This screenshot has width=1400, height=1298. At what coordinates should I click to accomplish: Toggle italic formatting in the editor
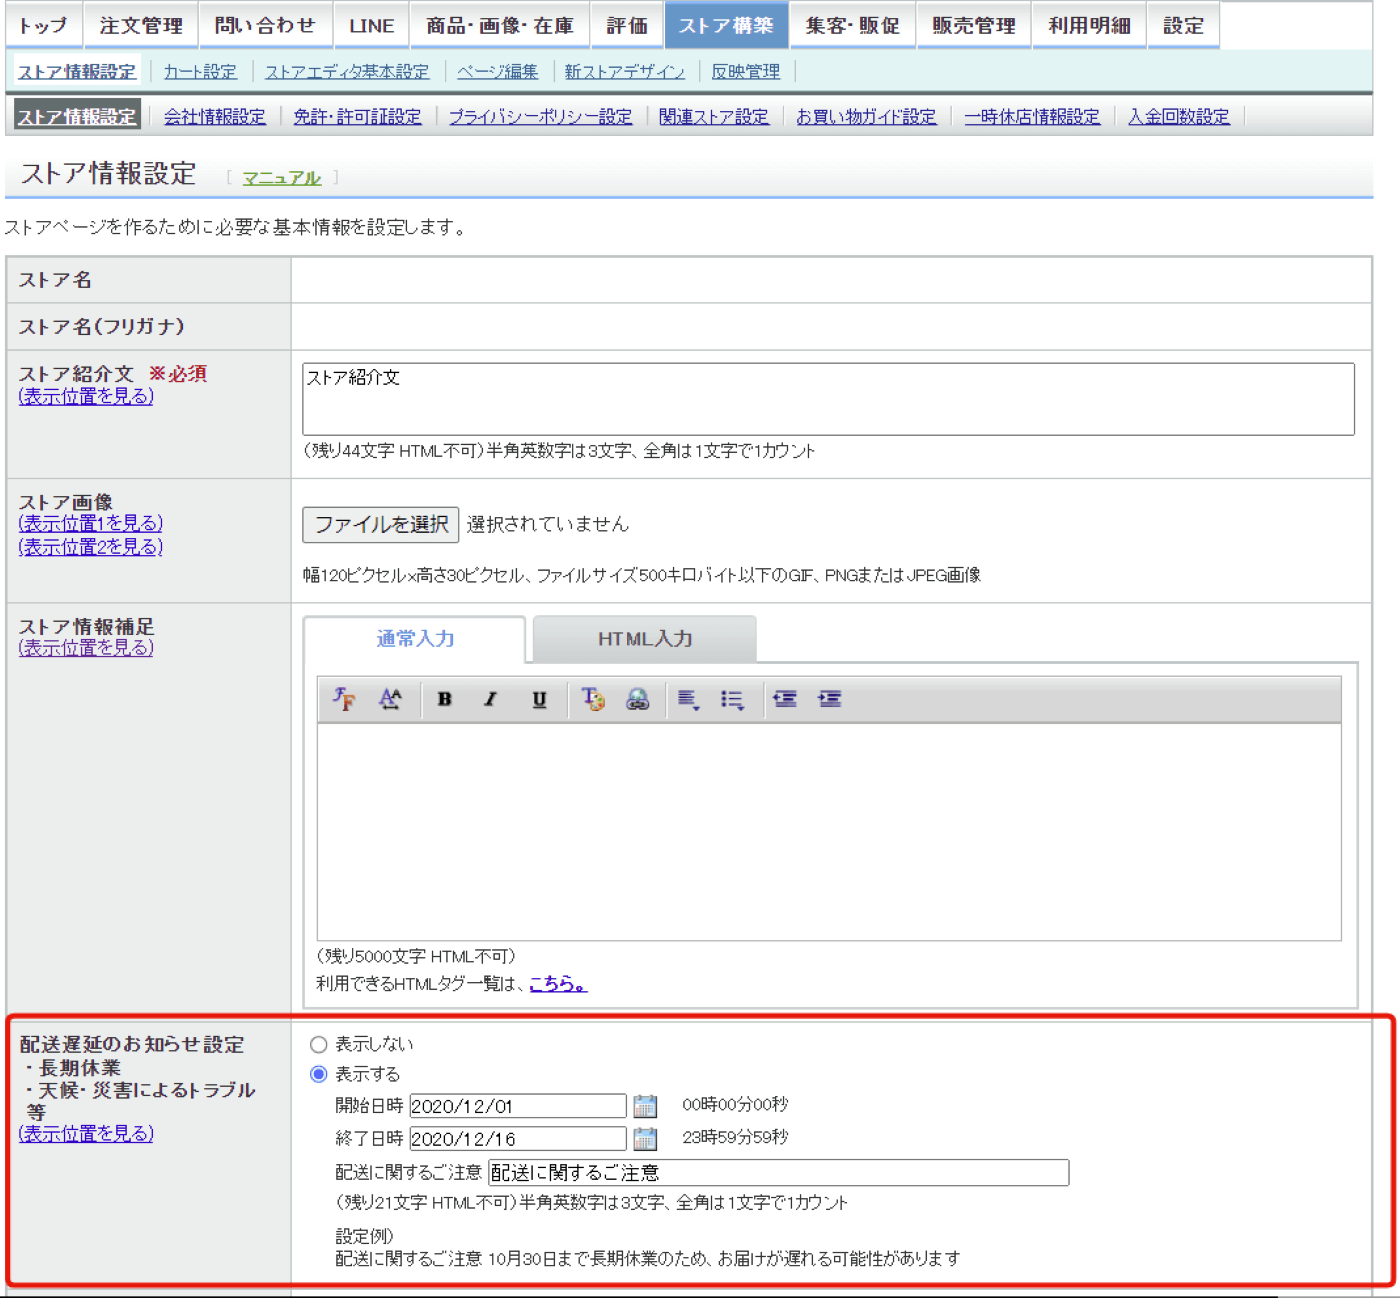(x=491, y=699)
